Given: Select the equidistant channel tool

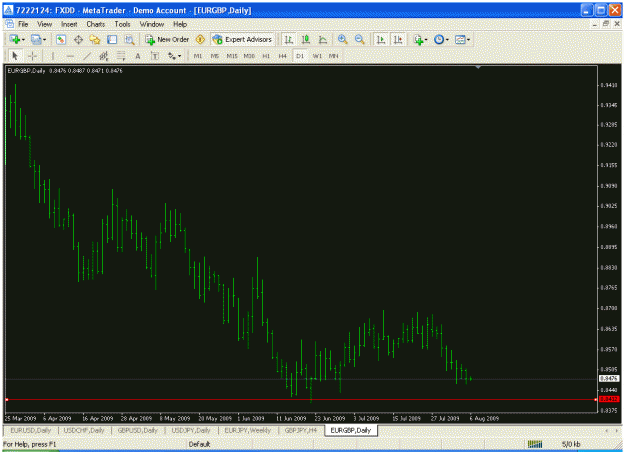Looking at the screenshot, I should click(x=104, y=56).
